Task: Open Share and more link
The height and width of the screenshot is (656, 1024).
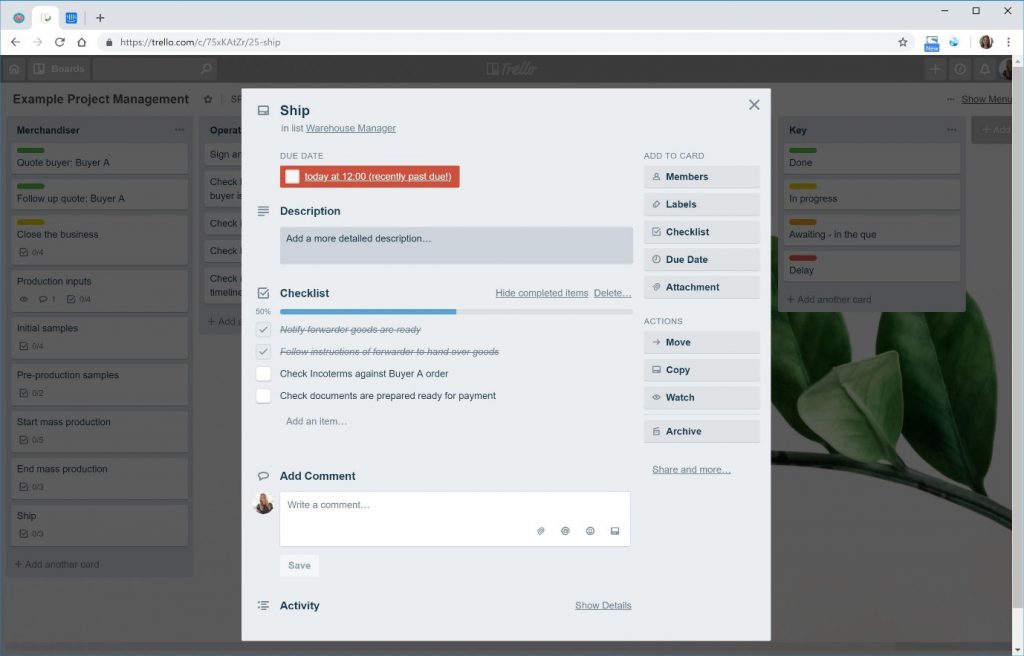Action: click(x=691, y=469)
